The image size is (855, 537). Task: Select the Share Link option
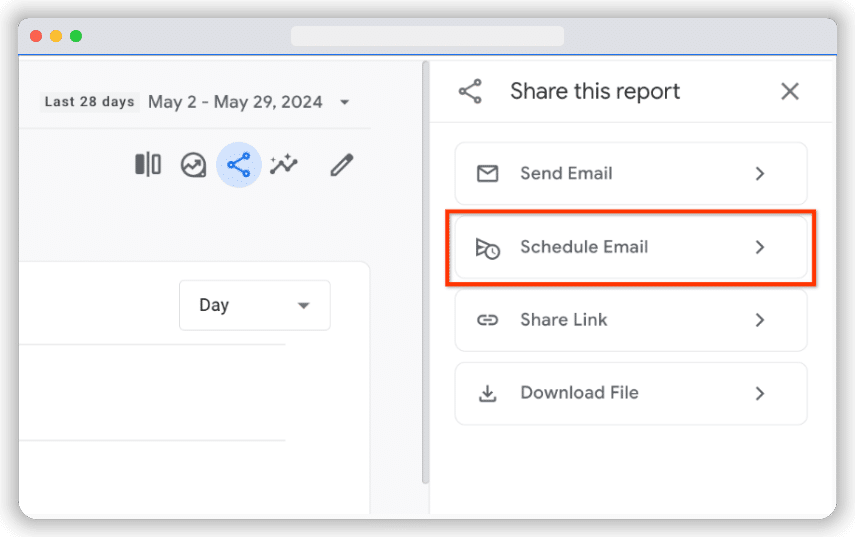coord(631,320)
